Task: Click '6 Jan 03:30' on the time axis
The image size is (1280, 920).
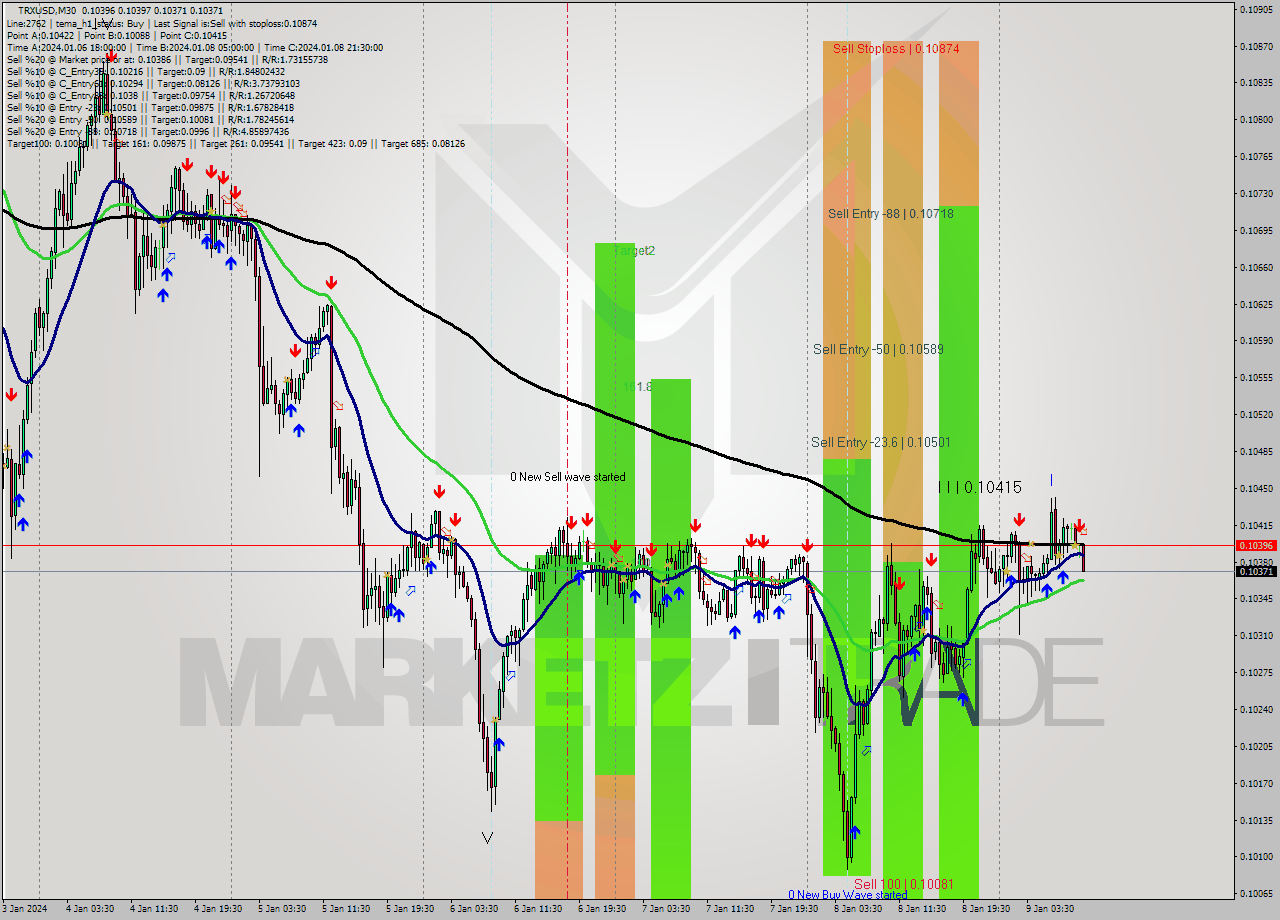Action: pyautogui.click(x=473, y=909)
